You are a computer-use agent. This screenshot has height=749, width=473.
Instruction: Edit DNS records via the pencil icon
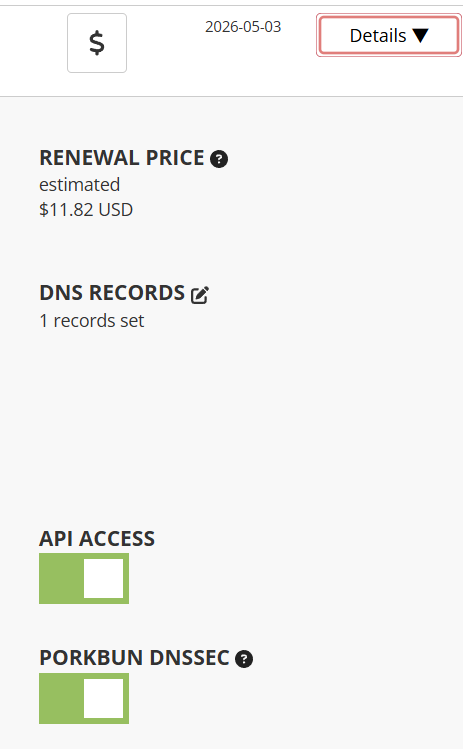point(200,295)
